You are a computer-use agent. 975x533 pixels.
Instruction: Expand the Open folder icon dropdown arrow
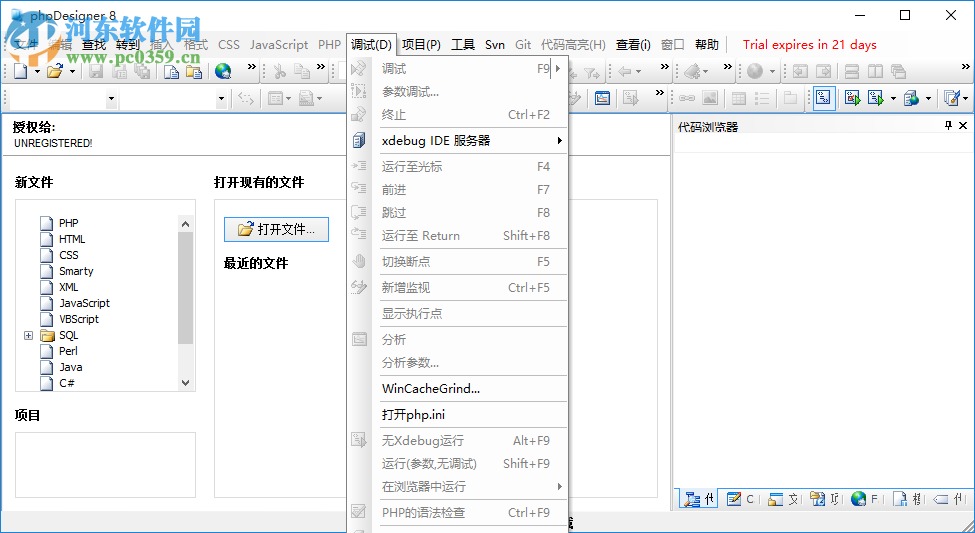point(72,72)
